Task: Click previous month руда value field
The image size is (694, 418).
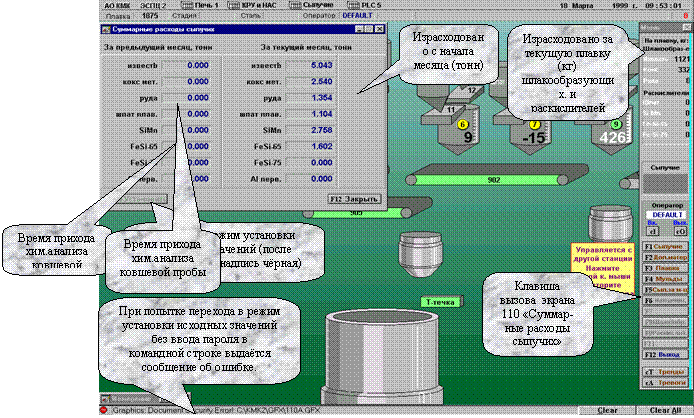Action: (x=186, y=98)
